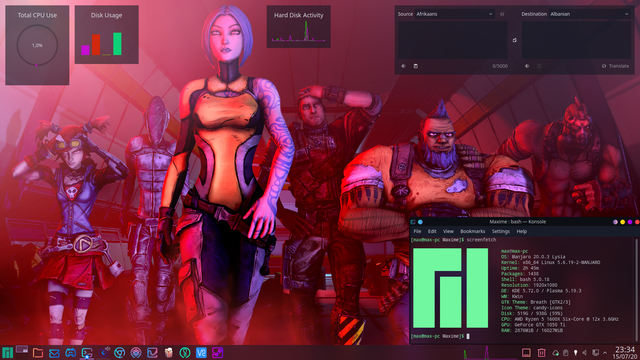Open the Destination language dropdown showing Albanian

(589, 14)
